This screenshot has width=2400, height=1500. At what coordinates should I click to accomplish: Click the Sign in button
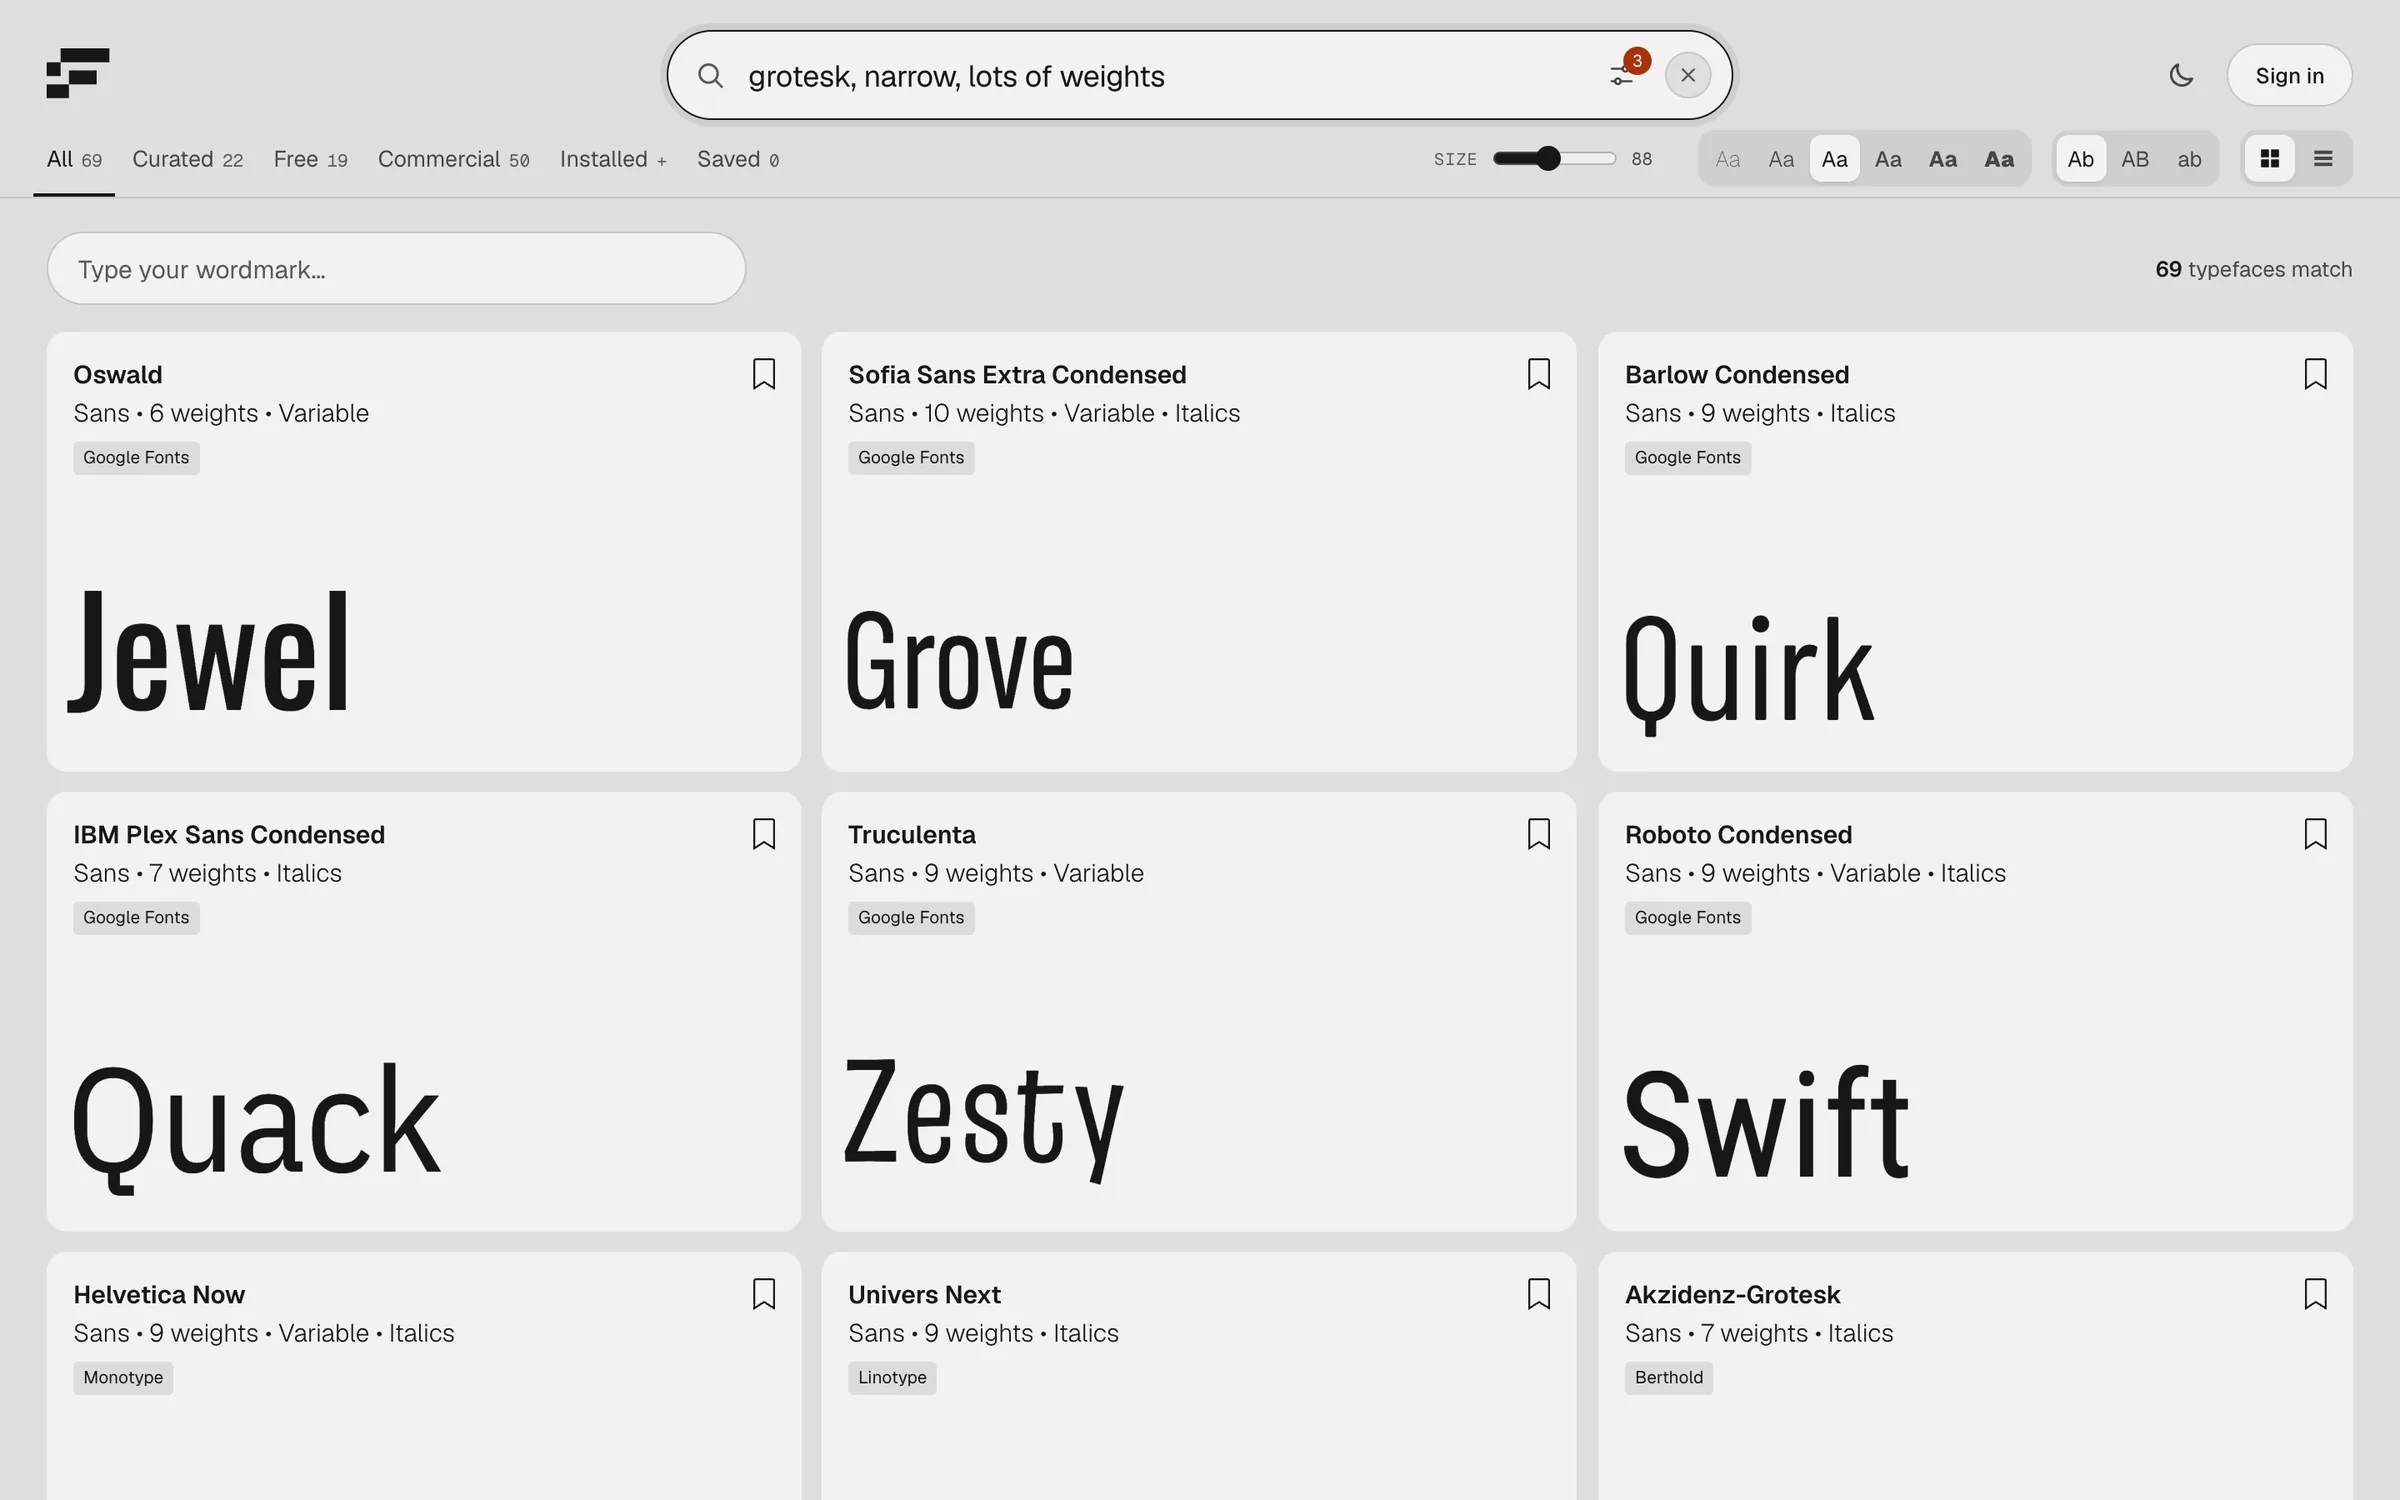pyautogui.click(x=2289, y=75)
